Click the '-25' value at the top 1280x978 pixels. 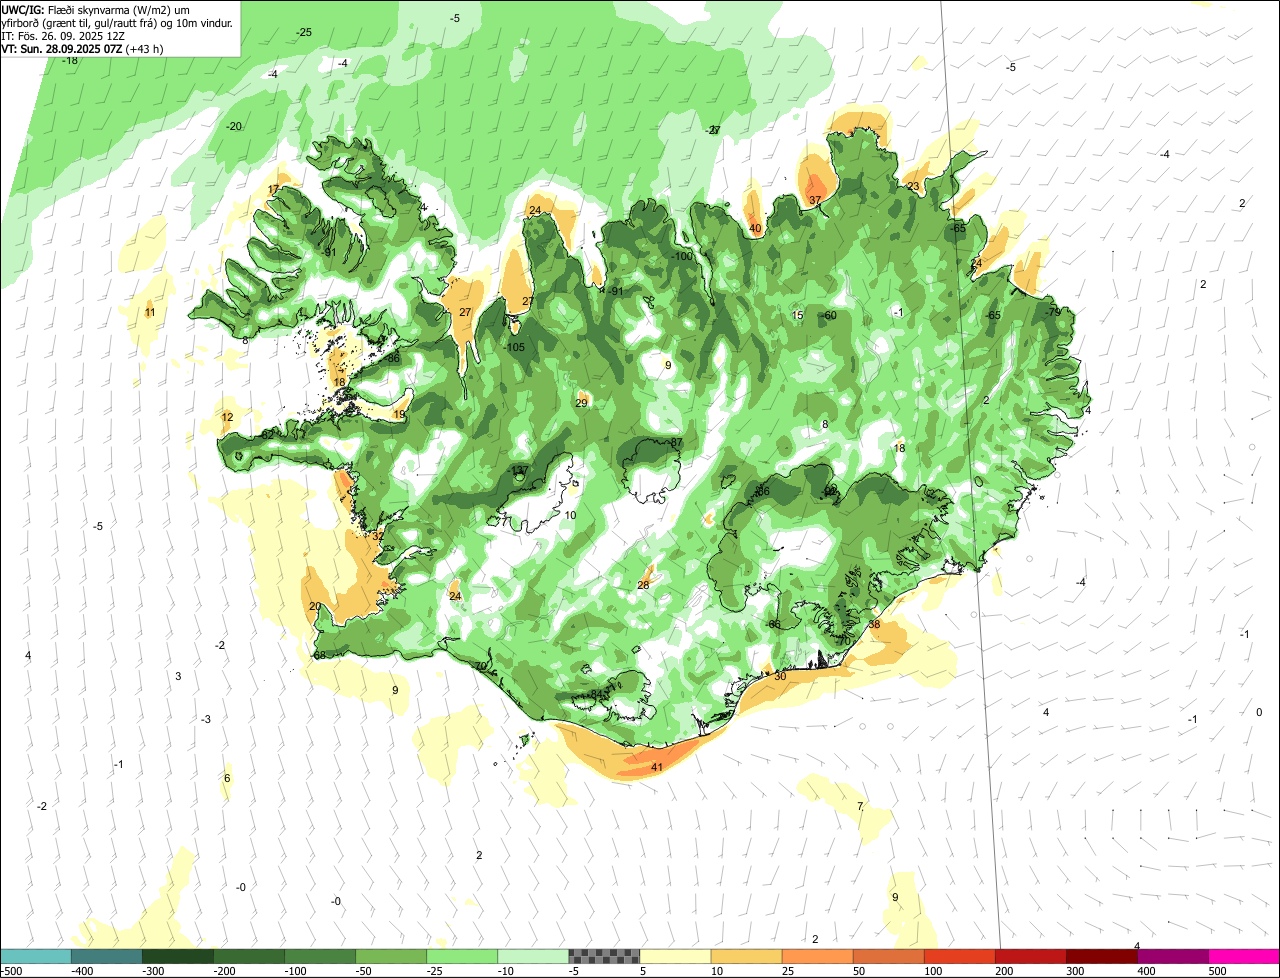pos(304,32)
